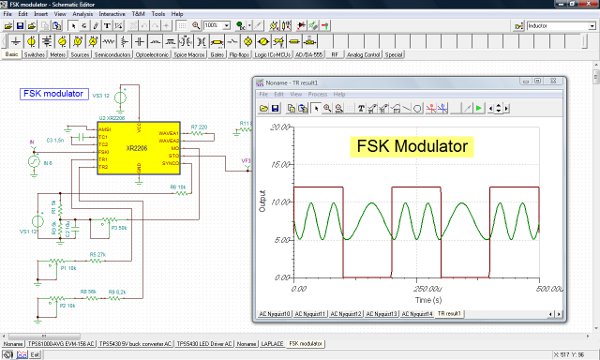
Task: Pick the capacitor component from toolbar
Action: (x=139, y=41)
